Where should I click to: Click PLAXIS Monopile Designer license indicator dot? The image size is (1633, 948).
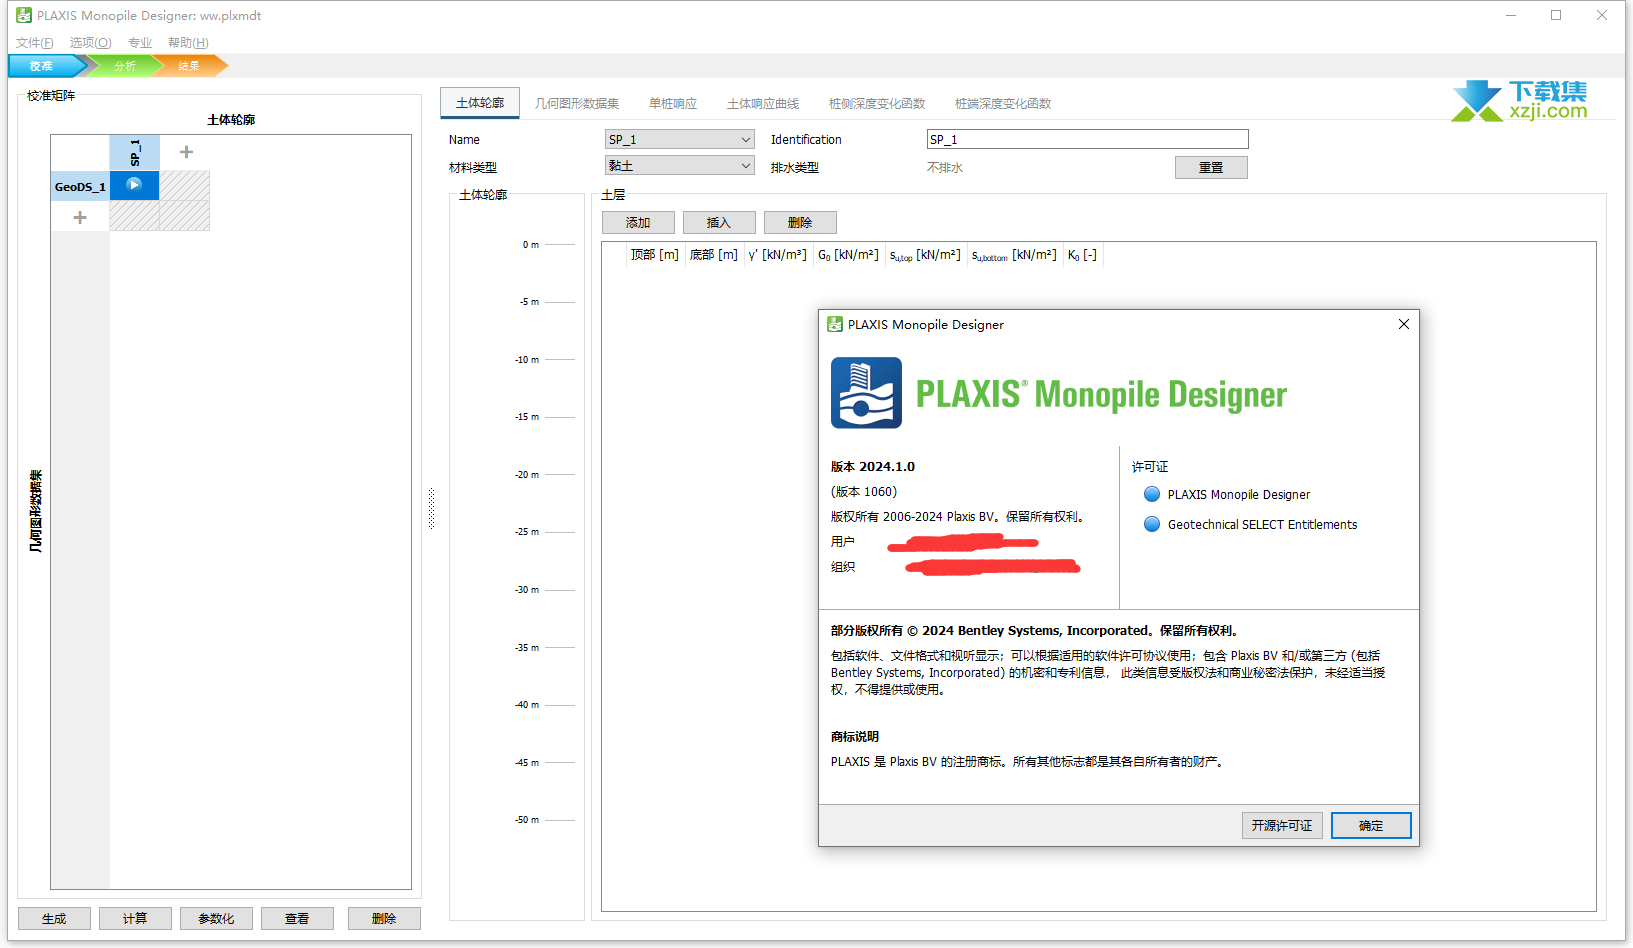coord(1152,494)
